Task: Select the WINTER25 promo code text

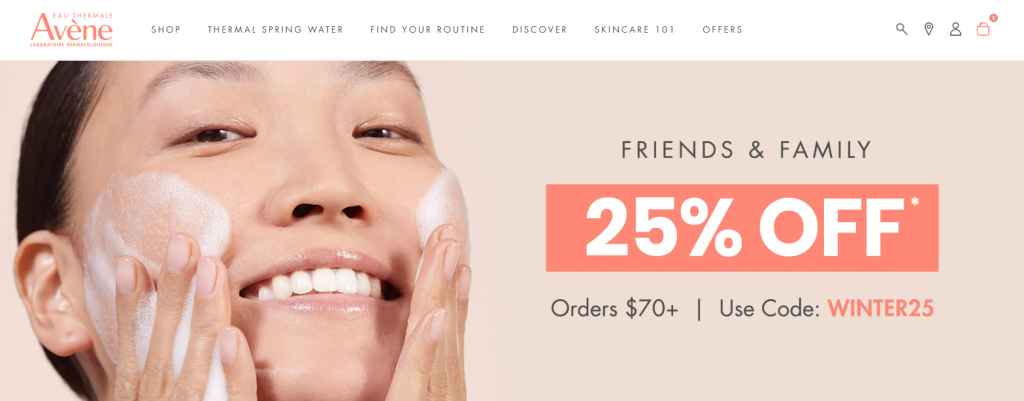Action: [880, 308]
